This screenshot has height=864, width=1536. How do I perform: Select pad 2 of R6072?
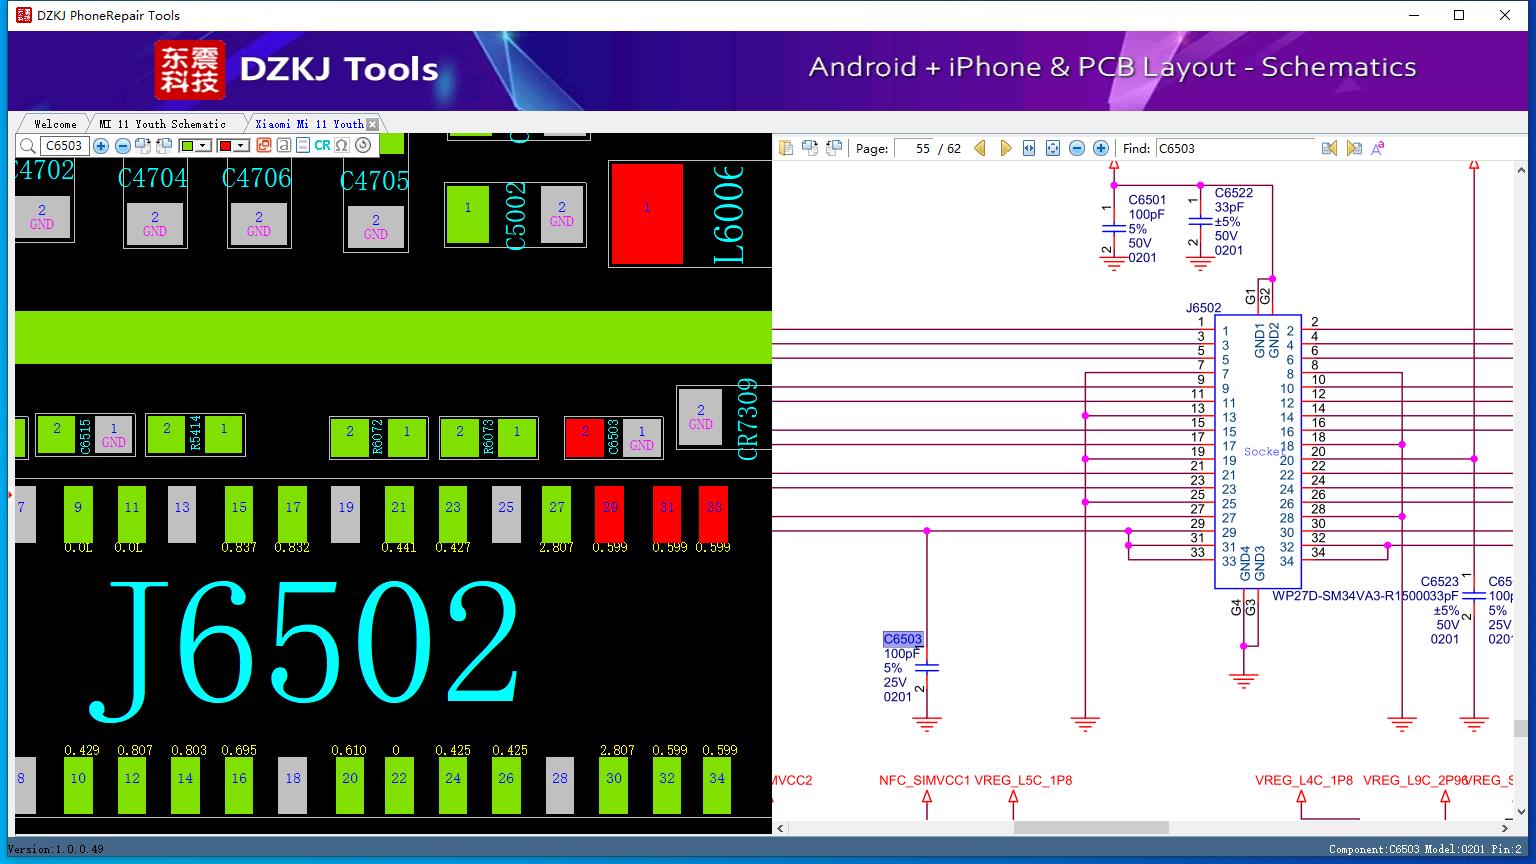(350, 437)
